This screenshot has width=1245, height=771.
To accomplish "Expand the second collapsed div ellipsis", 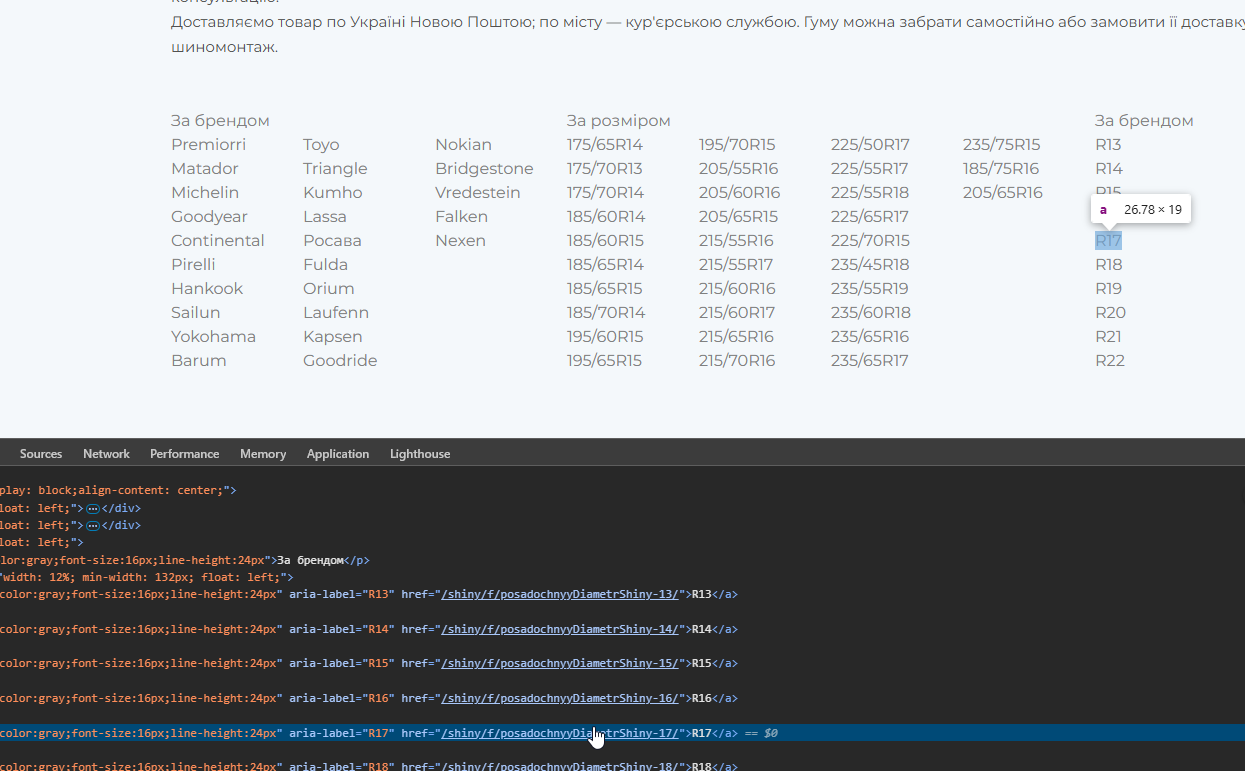I will (x=93, y=525).
